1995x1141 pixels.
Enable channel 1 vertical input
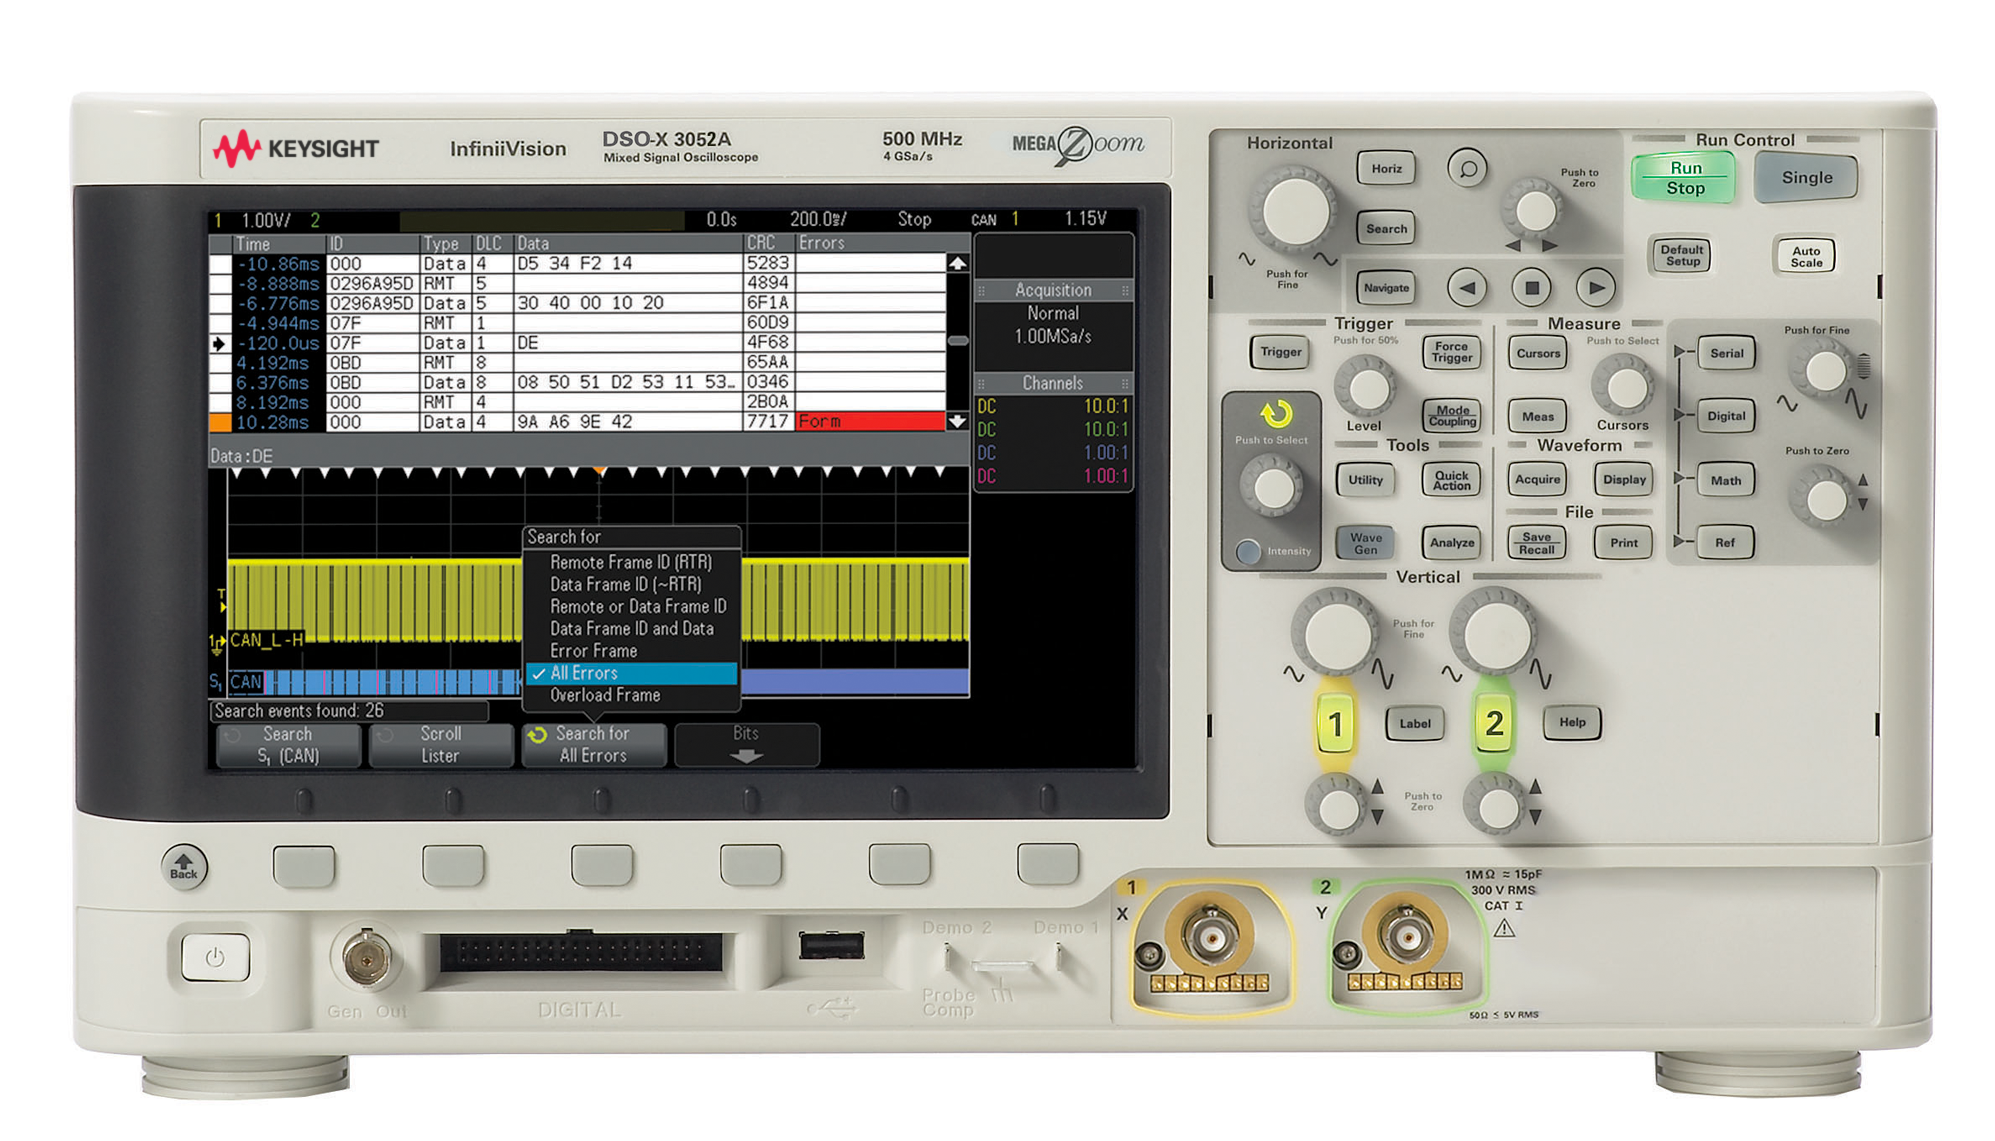click(x=1339, y=722)
